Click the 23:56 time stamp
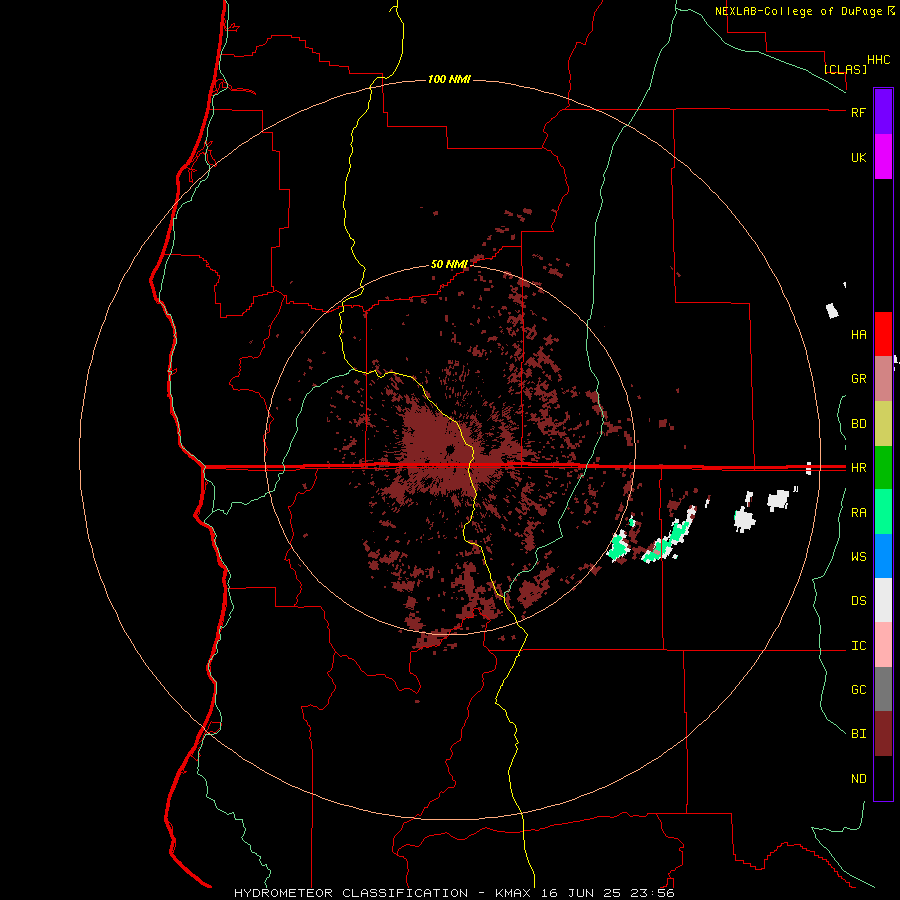This screenshot has width=900, height=900. pos(653,893)
